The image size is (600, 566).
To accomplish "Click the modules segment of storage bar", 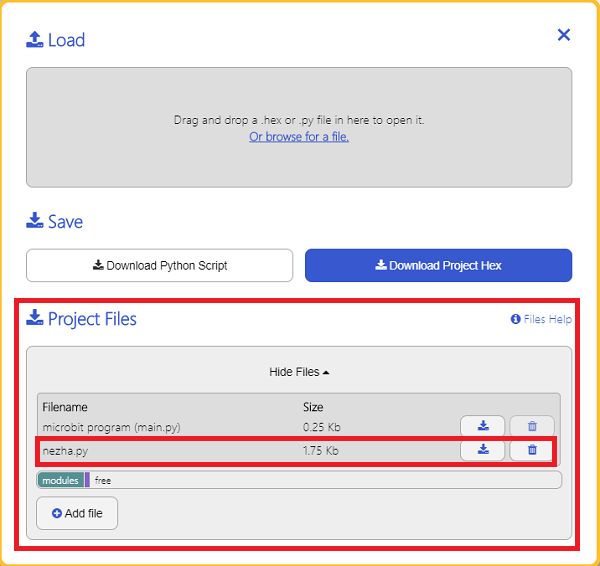I will [x=60, y=480].
